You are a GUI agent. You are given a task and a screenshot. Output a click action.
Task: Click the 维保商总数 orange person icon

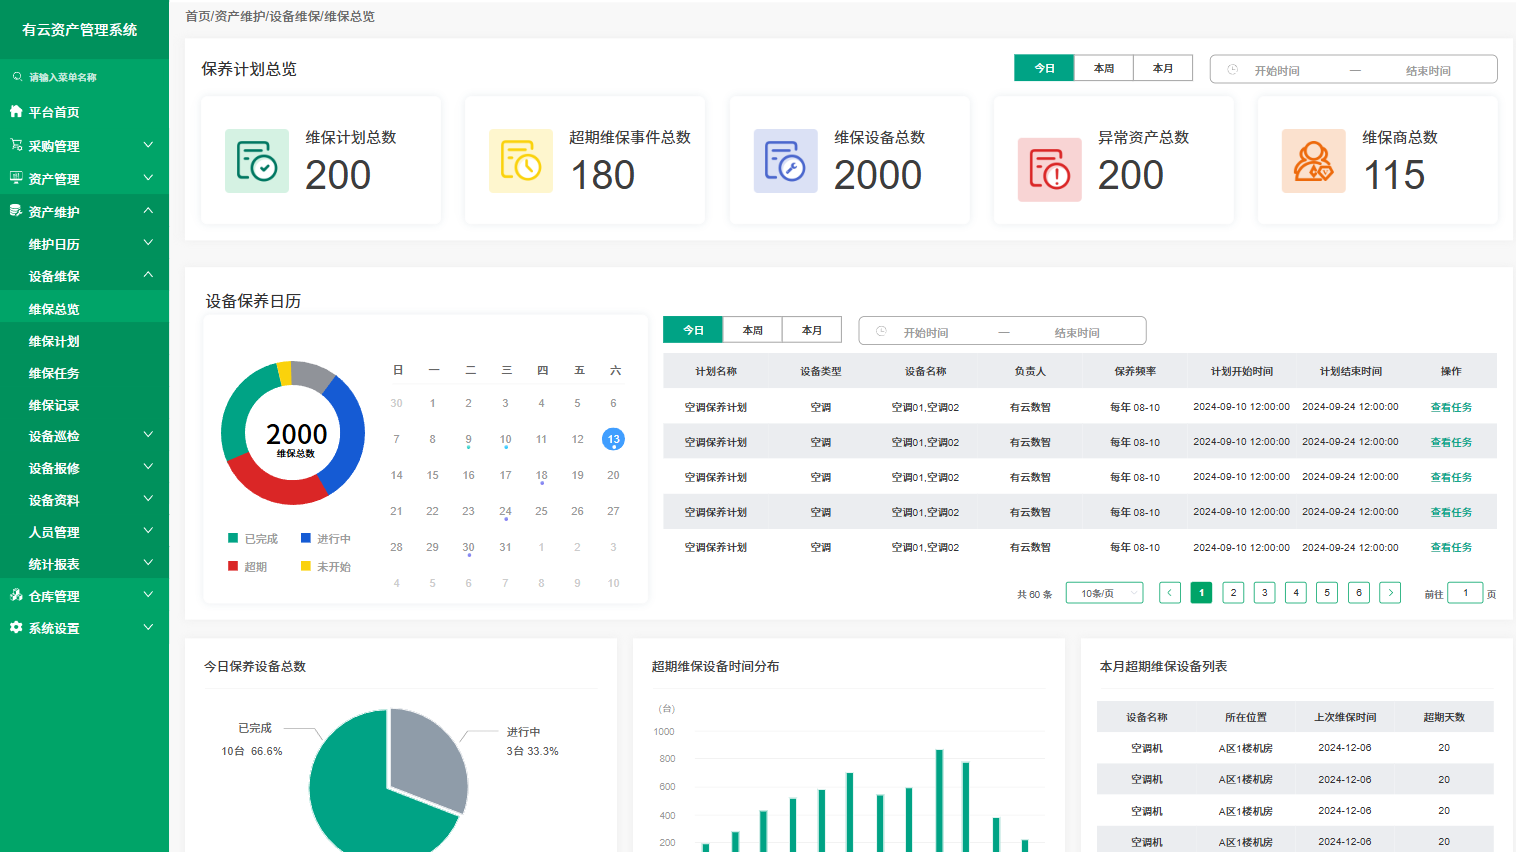click(x=1313, y=161)
